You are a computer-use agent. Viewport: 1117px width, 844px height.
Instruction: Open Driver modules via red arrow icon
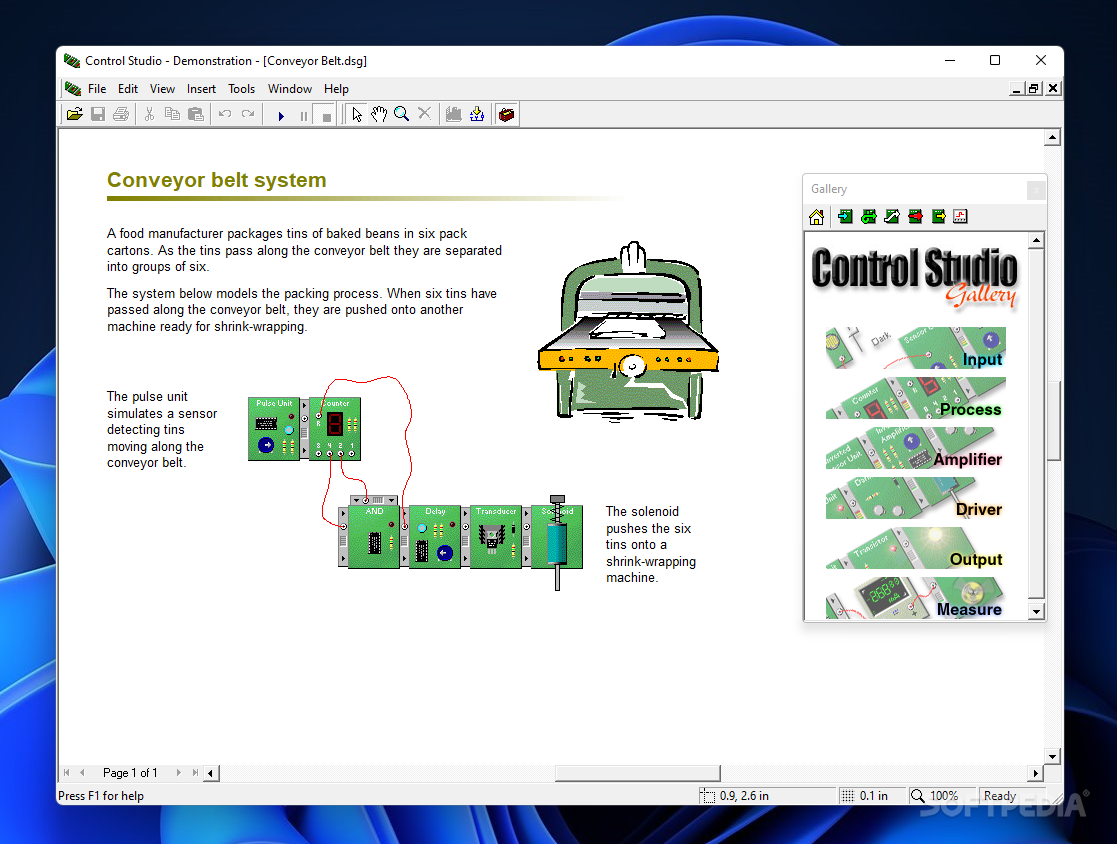point(915,216)
